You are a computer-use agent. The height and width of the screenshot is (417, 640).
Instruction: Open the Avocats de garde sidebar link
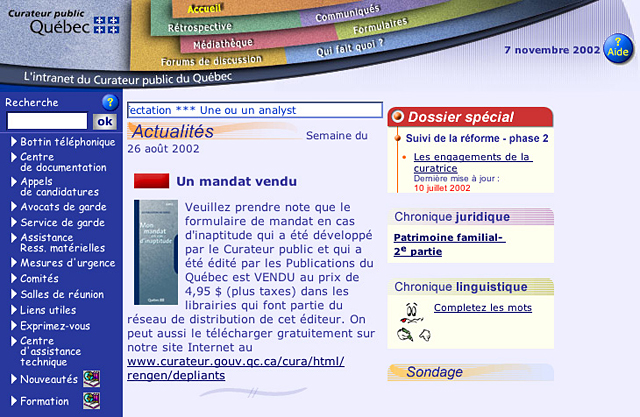tap(63, 207)
